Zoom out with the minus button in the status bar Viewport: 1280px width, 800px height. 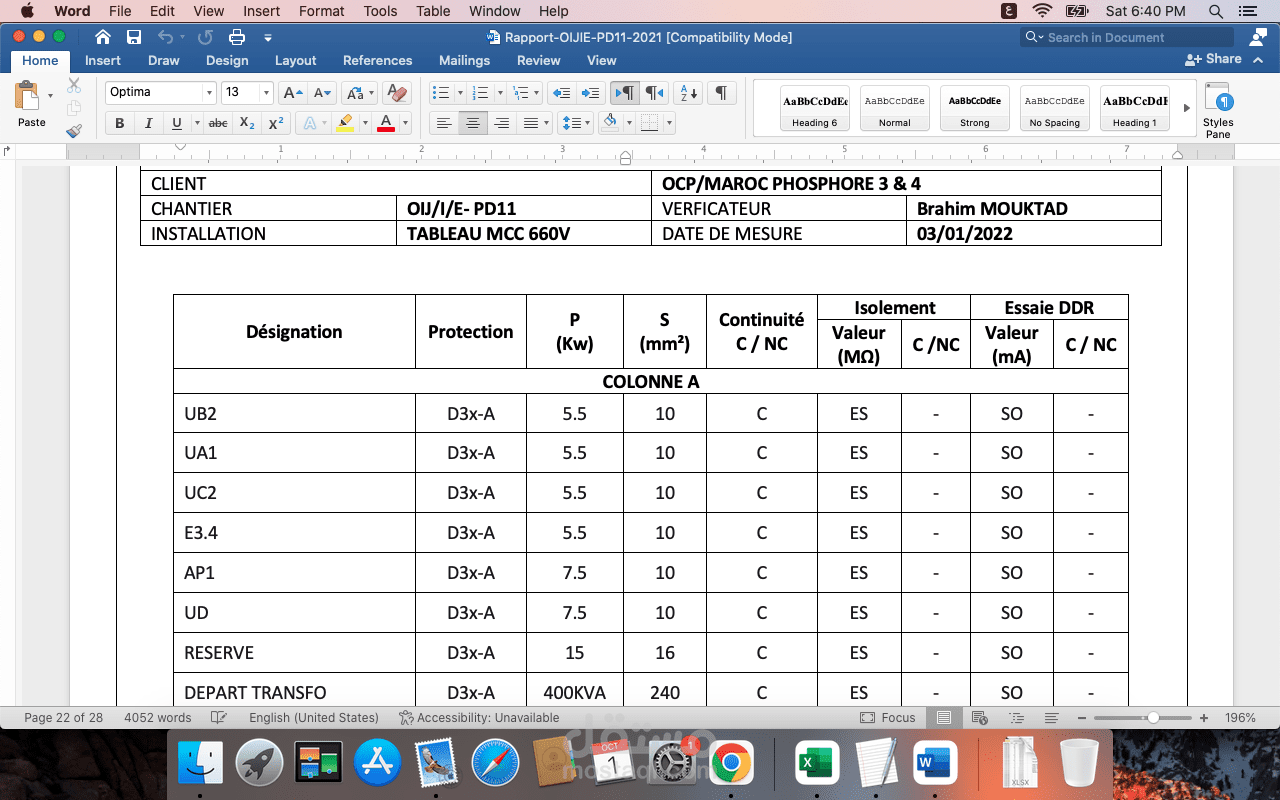point(1083,718)
